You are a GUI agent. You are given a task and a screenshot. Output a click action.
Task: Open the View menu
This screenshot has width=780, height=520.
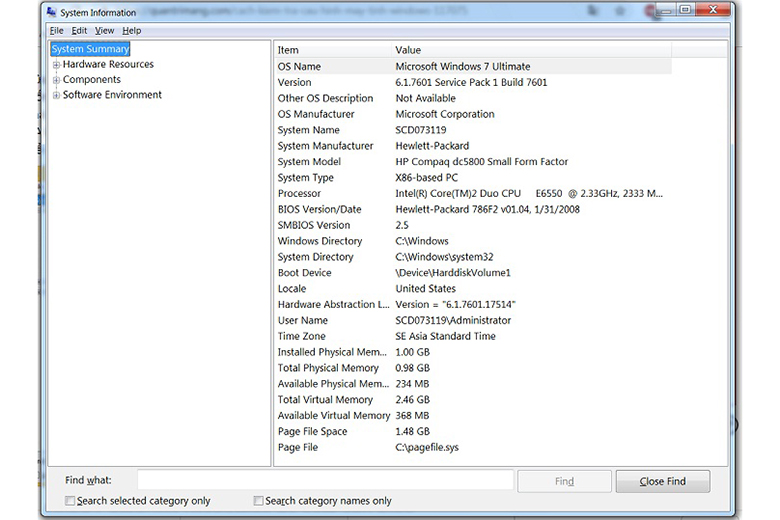104,31
